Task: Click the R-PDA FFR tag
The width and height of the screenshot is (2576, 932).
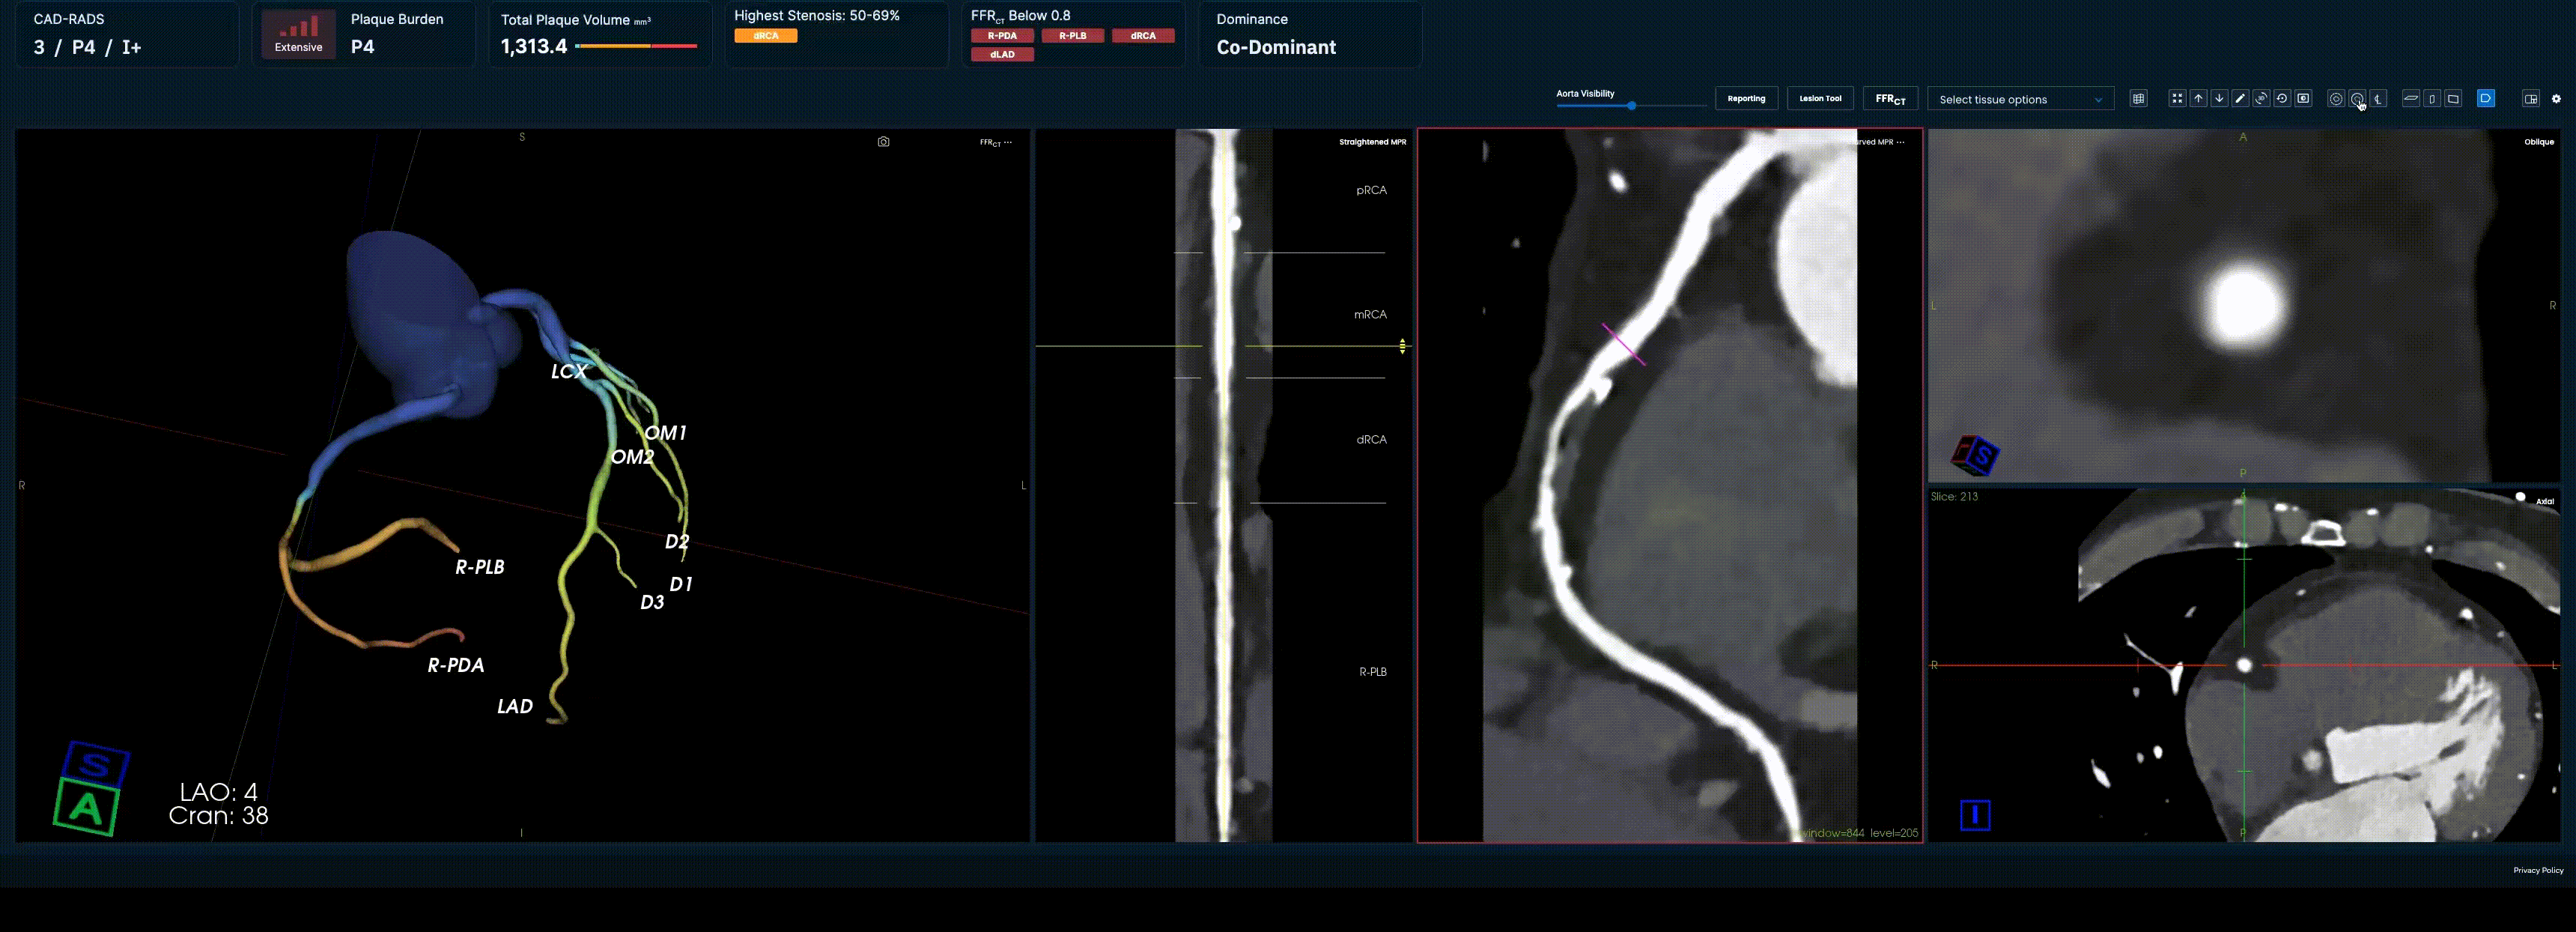Action: [x=1002, y=36]
